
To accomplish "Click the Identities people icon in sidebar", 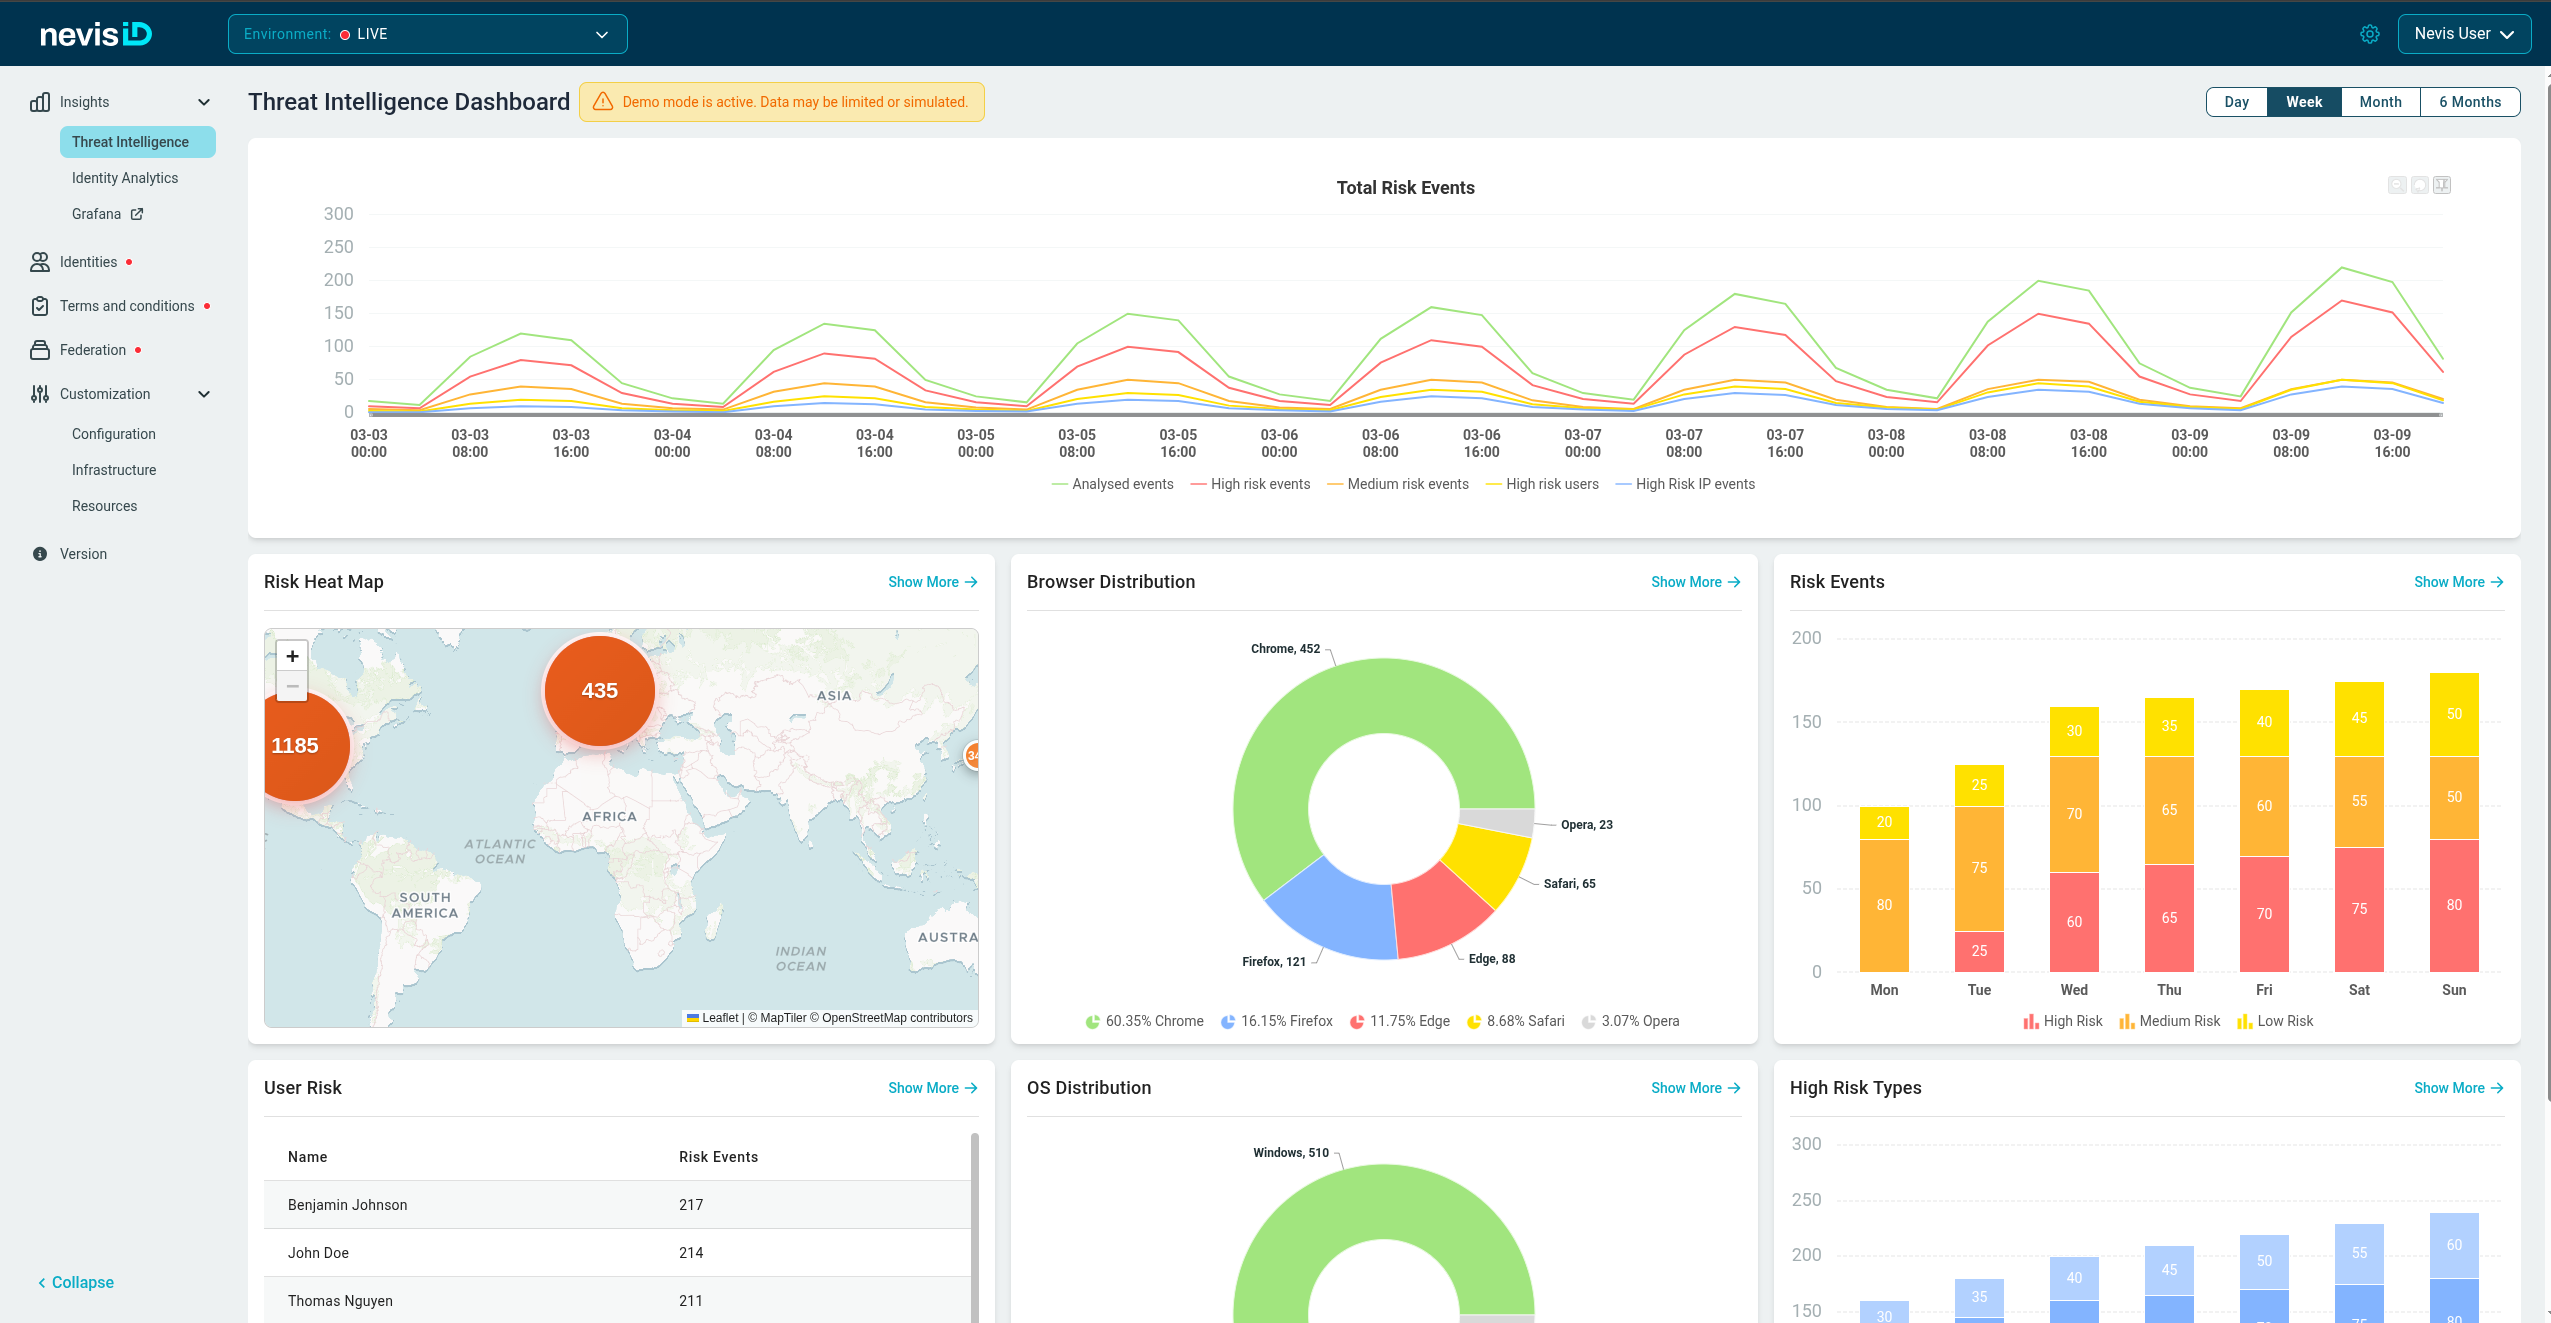I will pyautogui.click(x=40, y=262).
